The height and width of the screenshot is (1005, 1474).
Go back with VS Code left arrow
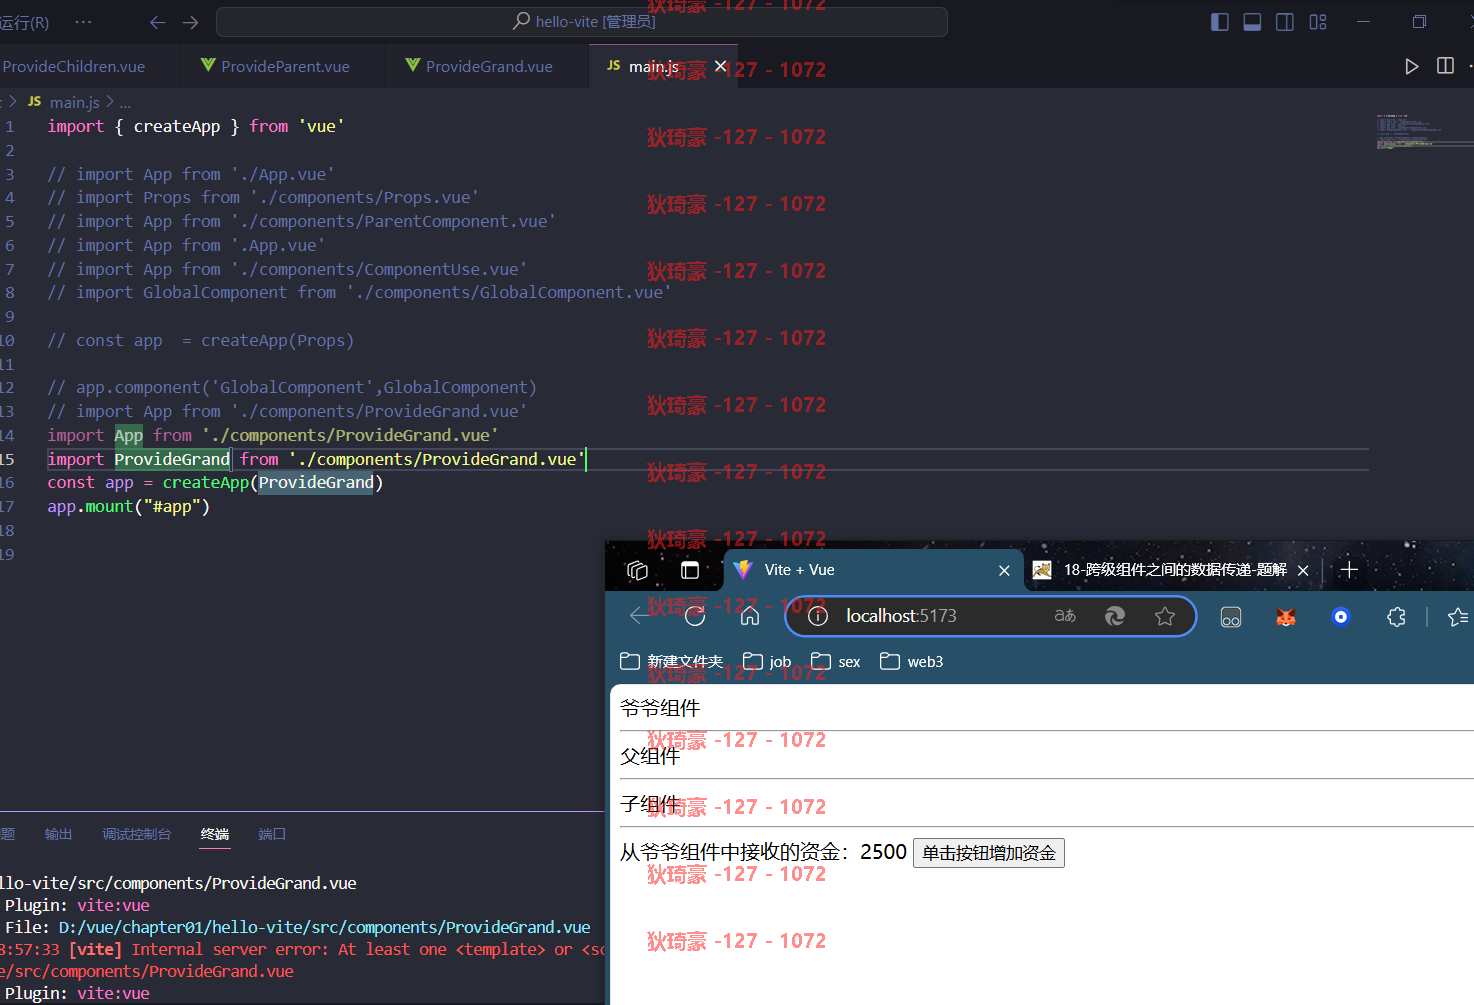tap(157, 22)
